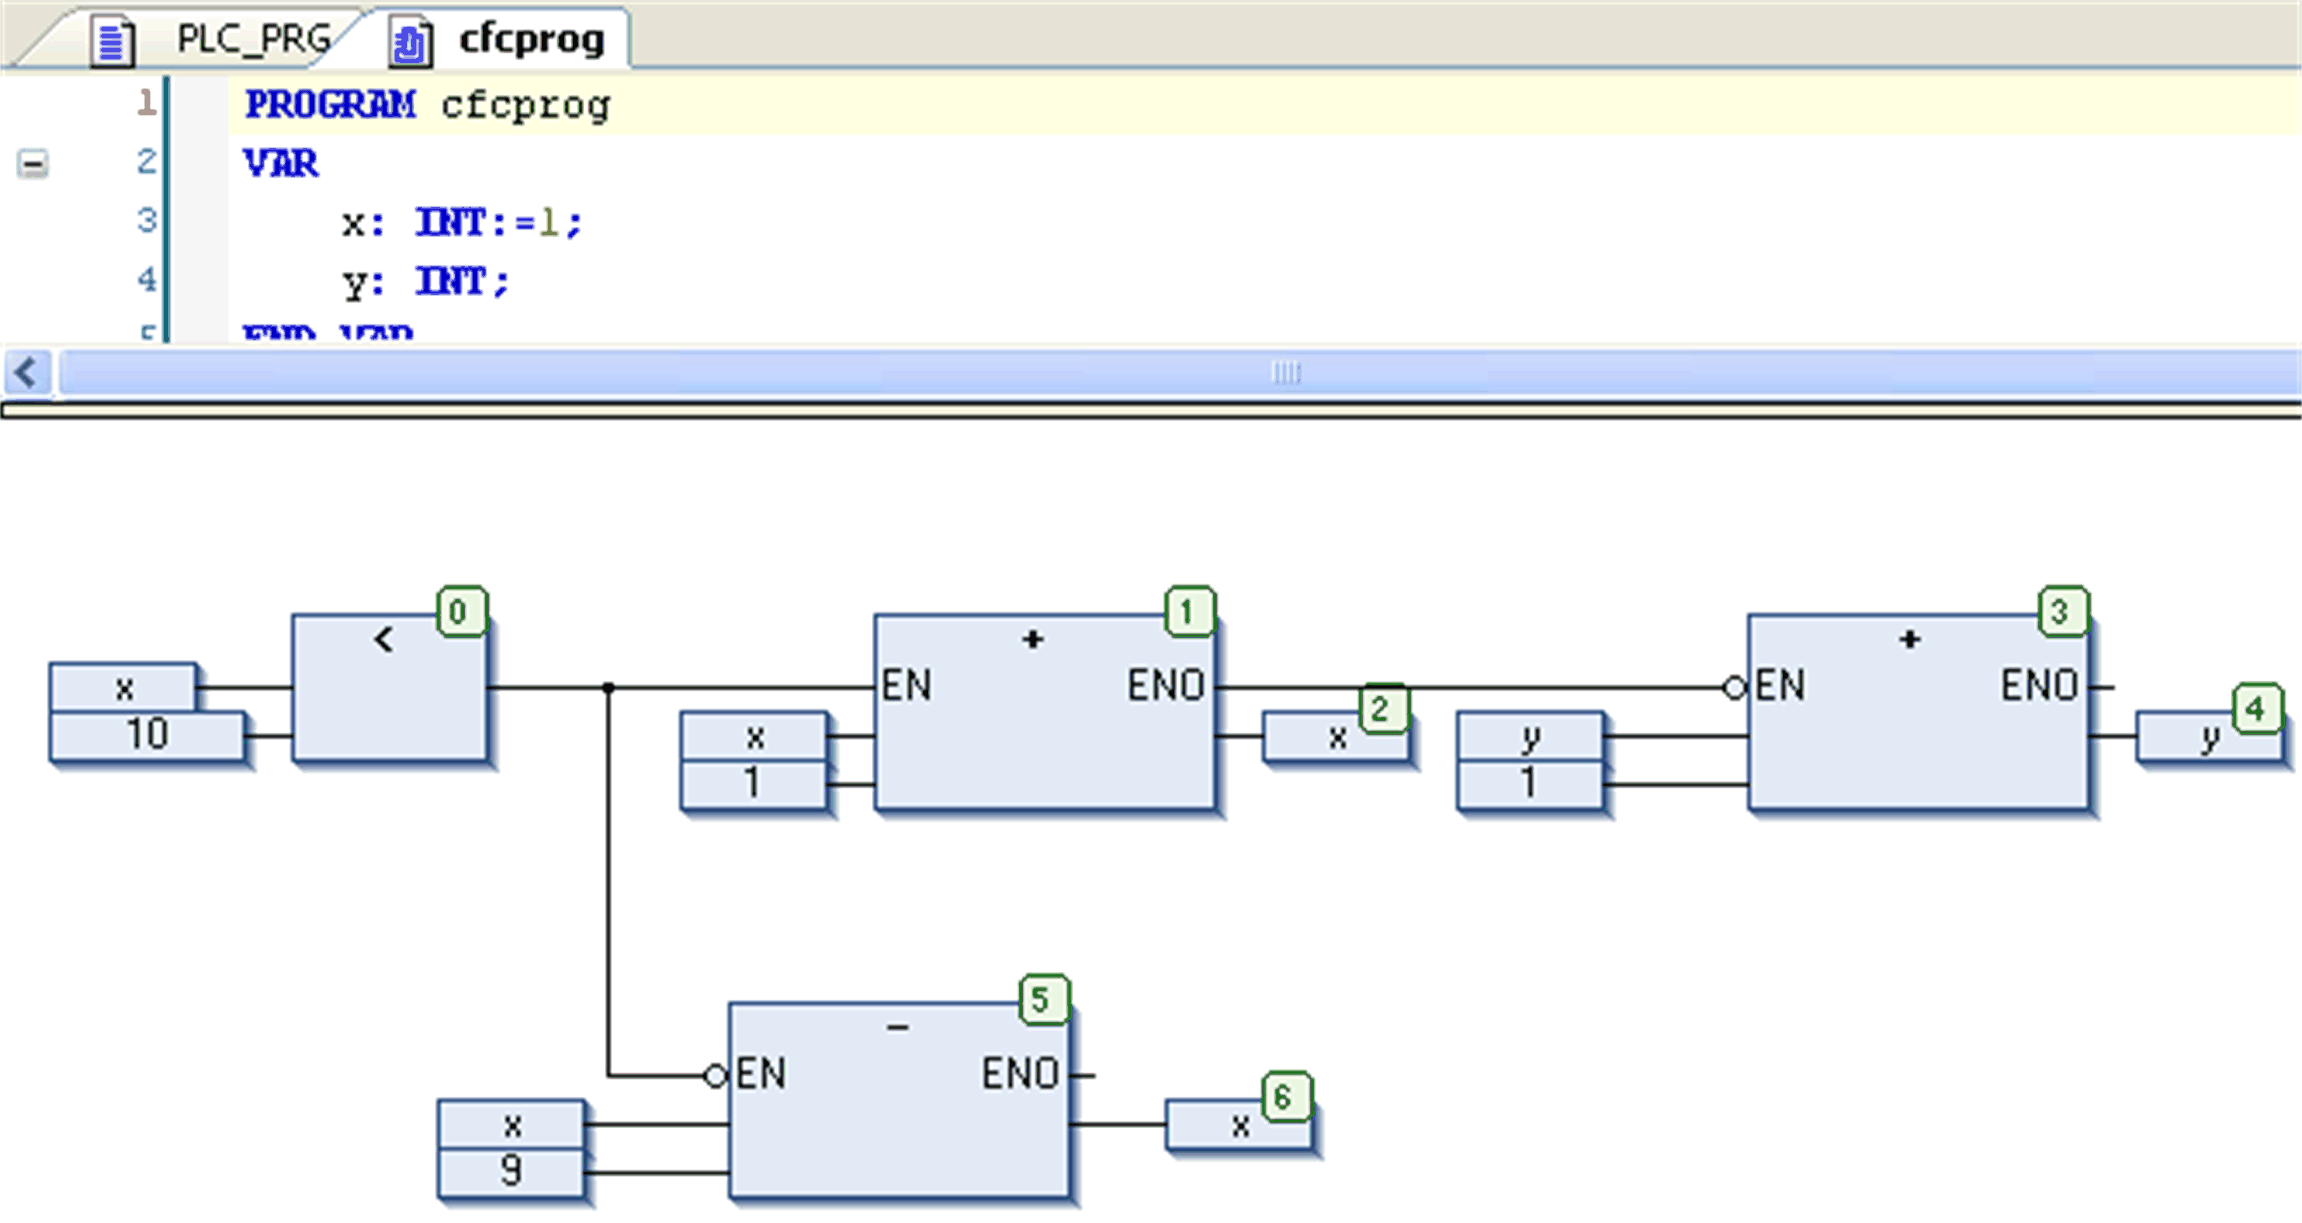Click the ENO pin of first addition box

click(1165, 687)
